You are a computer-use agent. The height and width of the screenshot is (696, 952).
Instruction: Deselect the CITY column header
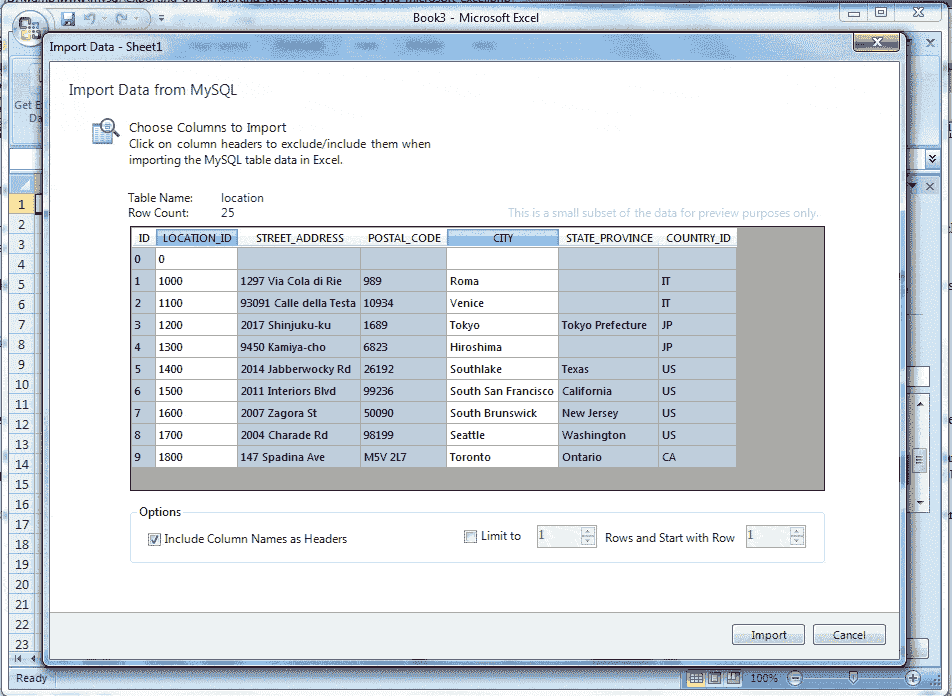502,237
